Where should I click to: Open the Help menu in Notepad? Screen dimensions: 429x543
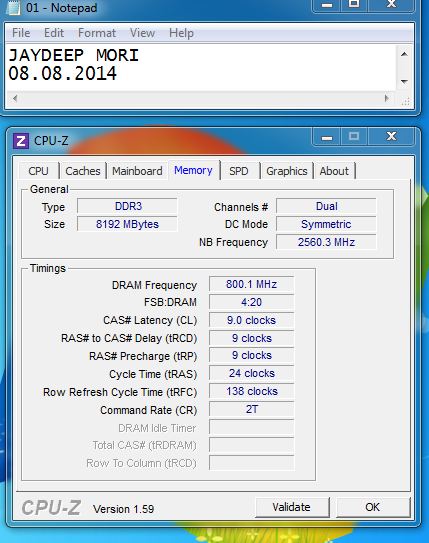pos(181,33)
